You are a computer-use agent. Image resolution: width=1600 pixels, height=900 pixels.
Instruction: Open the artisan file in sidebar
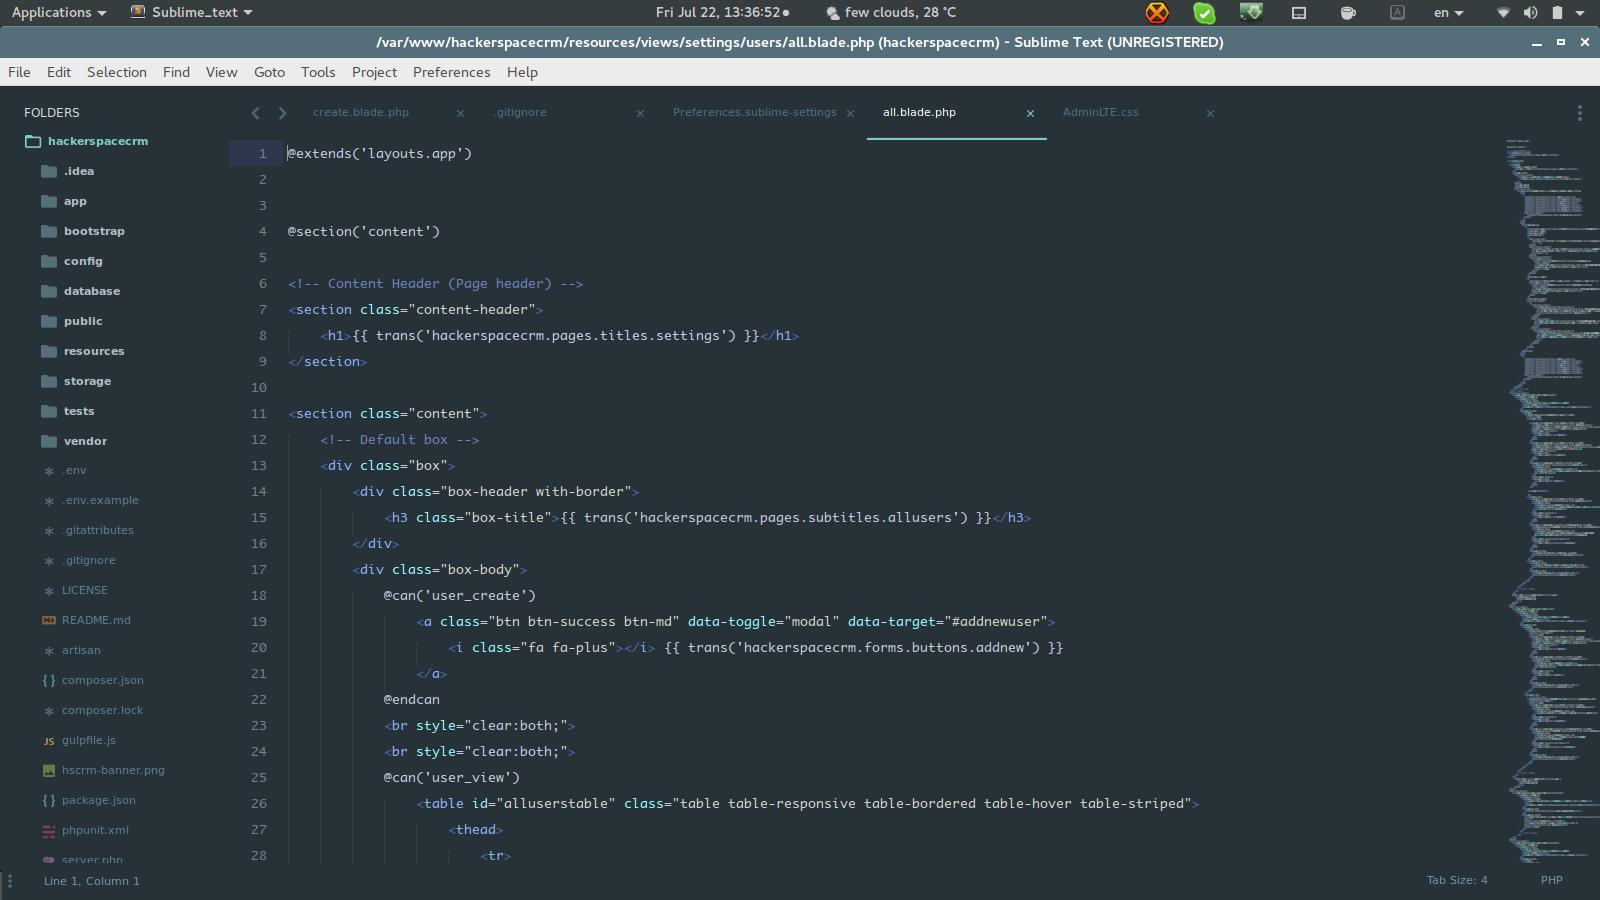pyautogui.click(x=81, y=650)
